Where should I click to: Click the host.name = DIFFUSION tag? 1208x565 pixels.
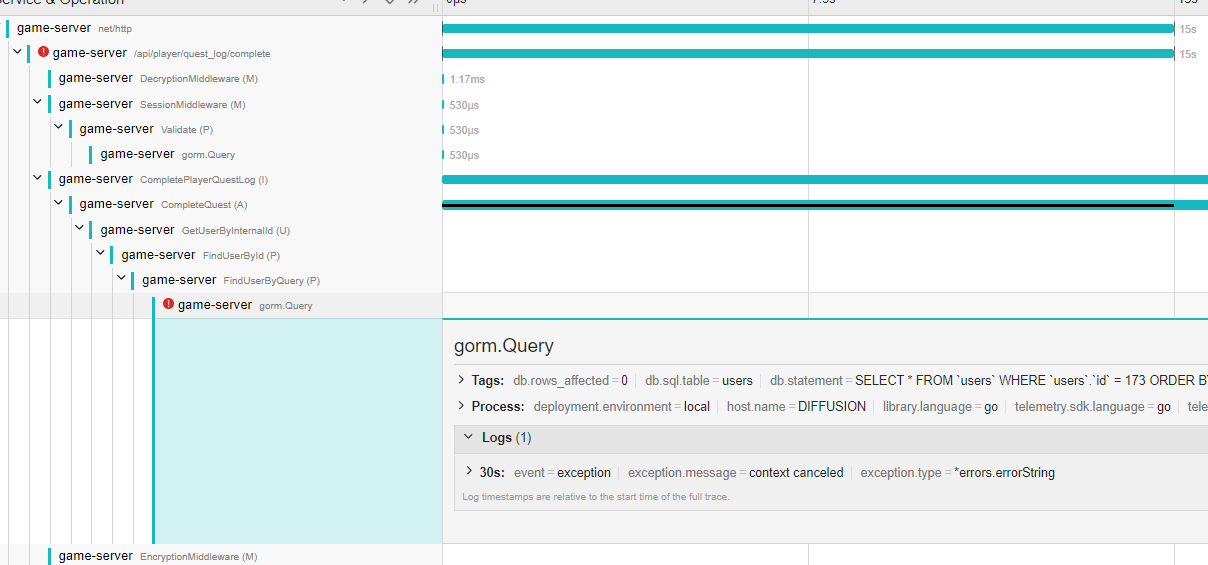[x=797, y=406]
